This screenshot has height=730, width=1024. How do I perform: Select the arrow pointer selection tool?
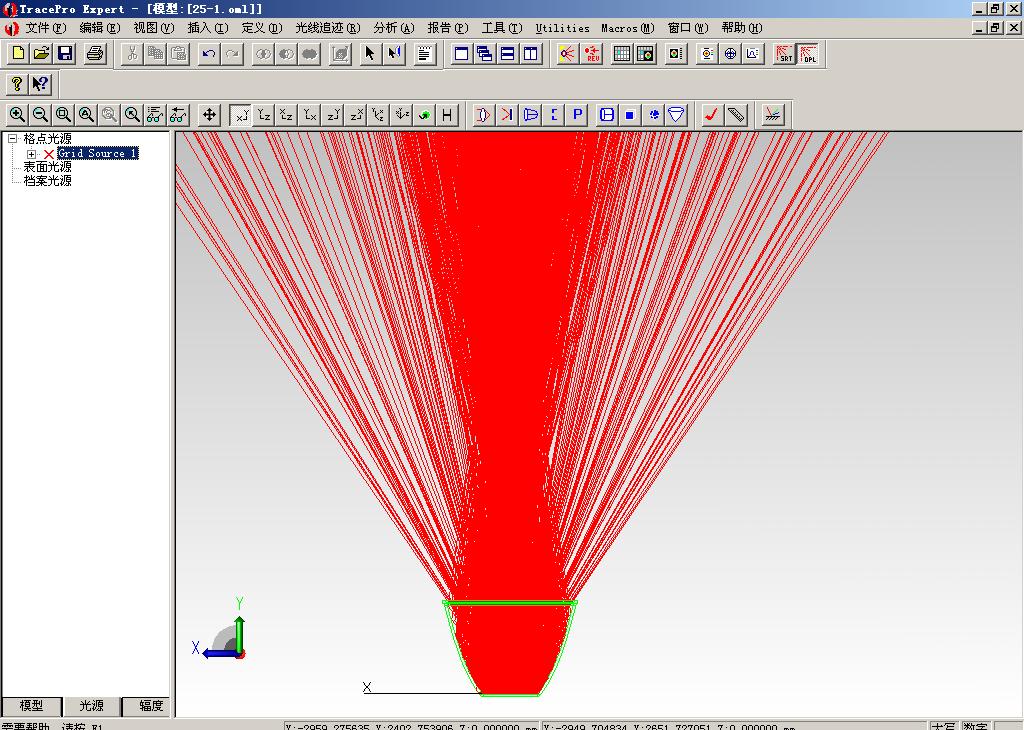pos(370,54)
